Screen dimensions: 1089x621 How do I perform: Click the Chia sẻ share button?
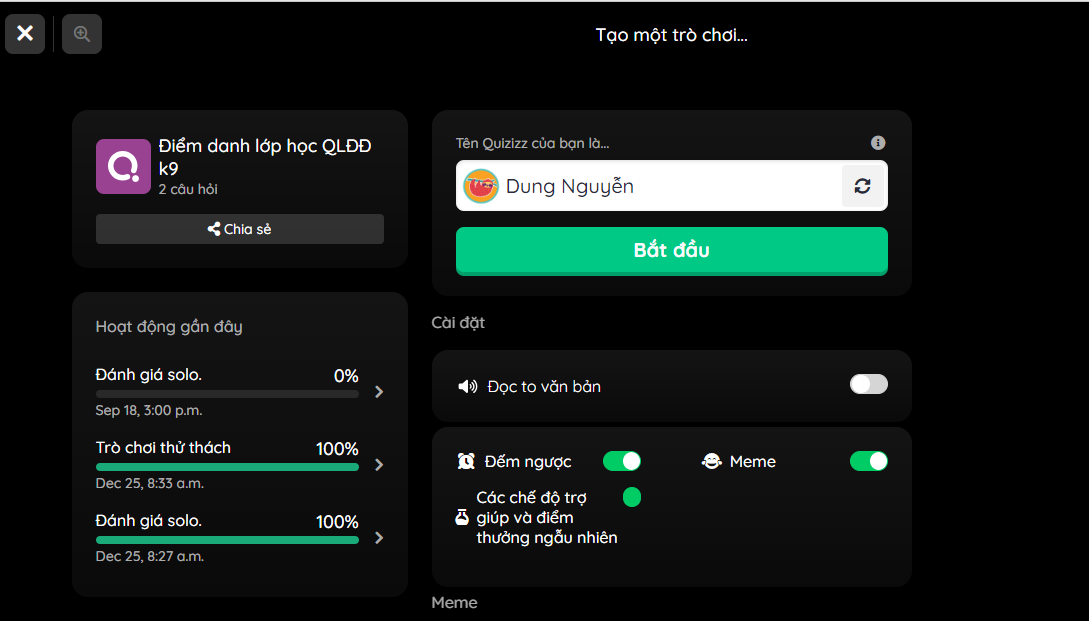(x=240, y=229)
